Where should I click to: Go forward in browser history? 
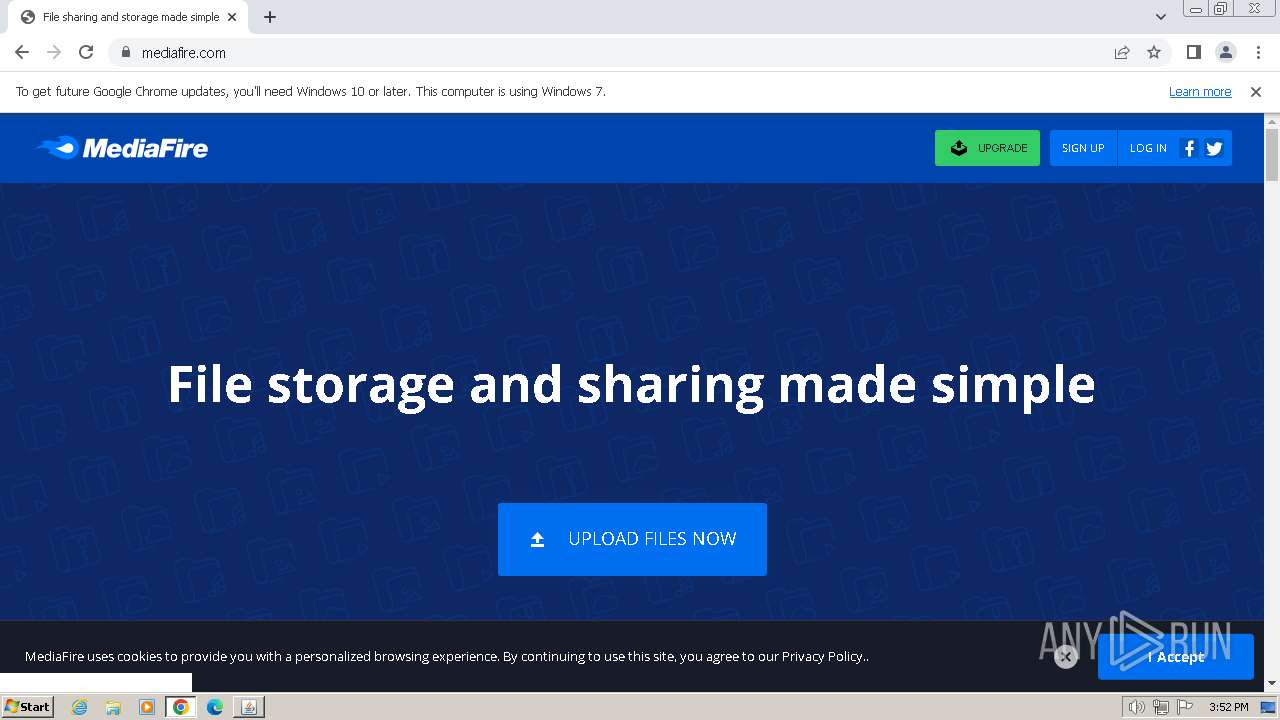click(54, 53)
